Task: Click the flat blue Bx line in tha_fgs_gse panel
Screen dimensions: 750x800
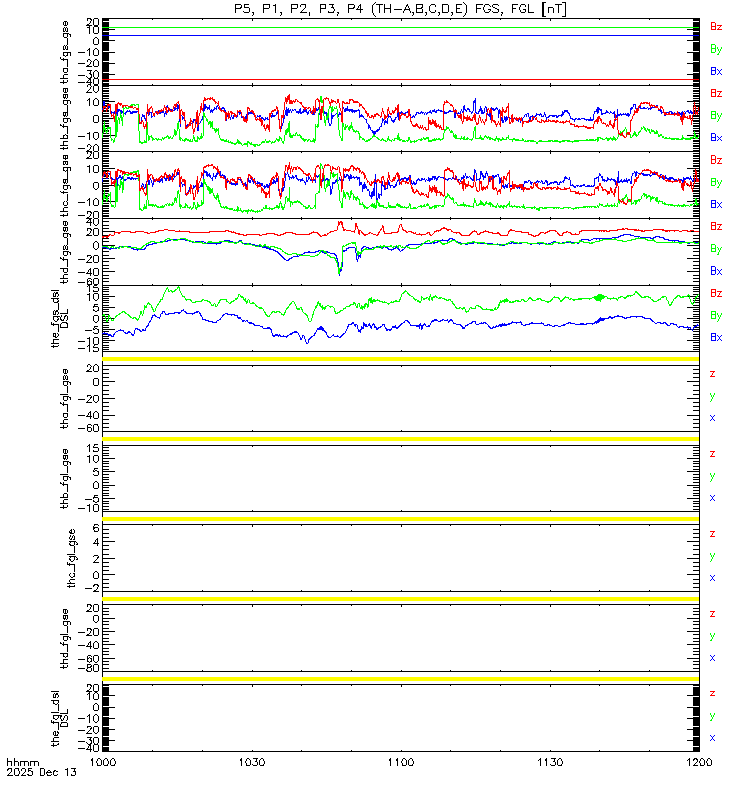Action: coord(401,36)
